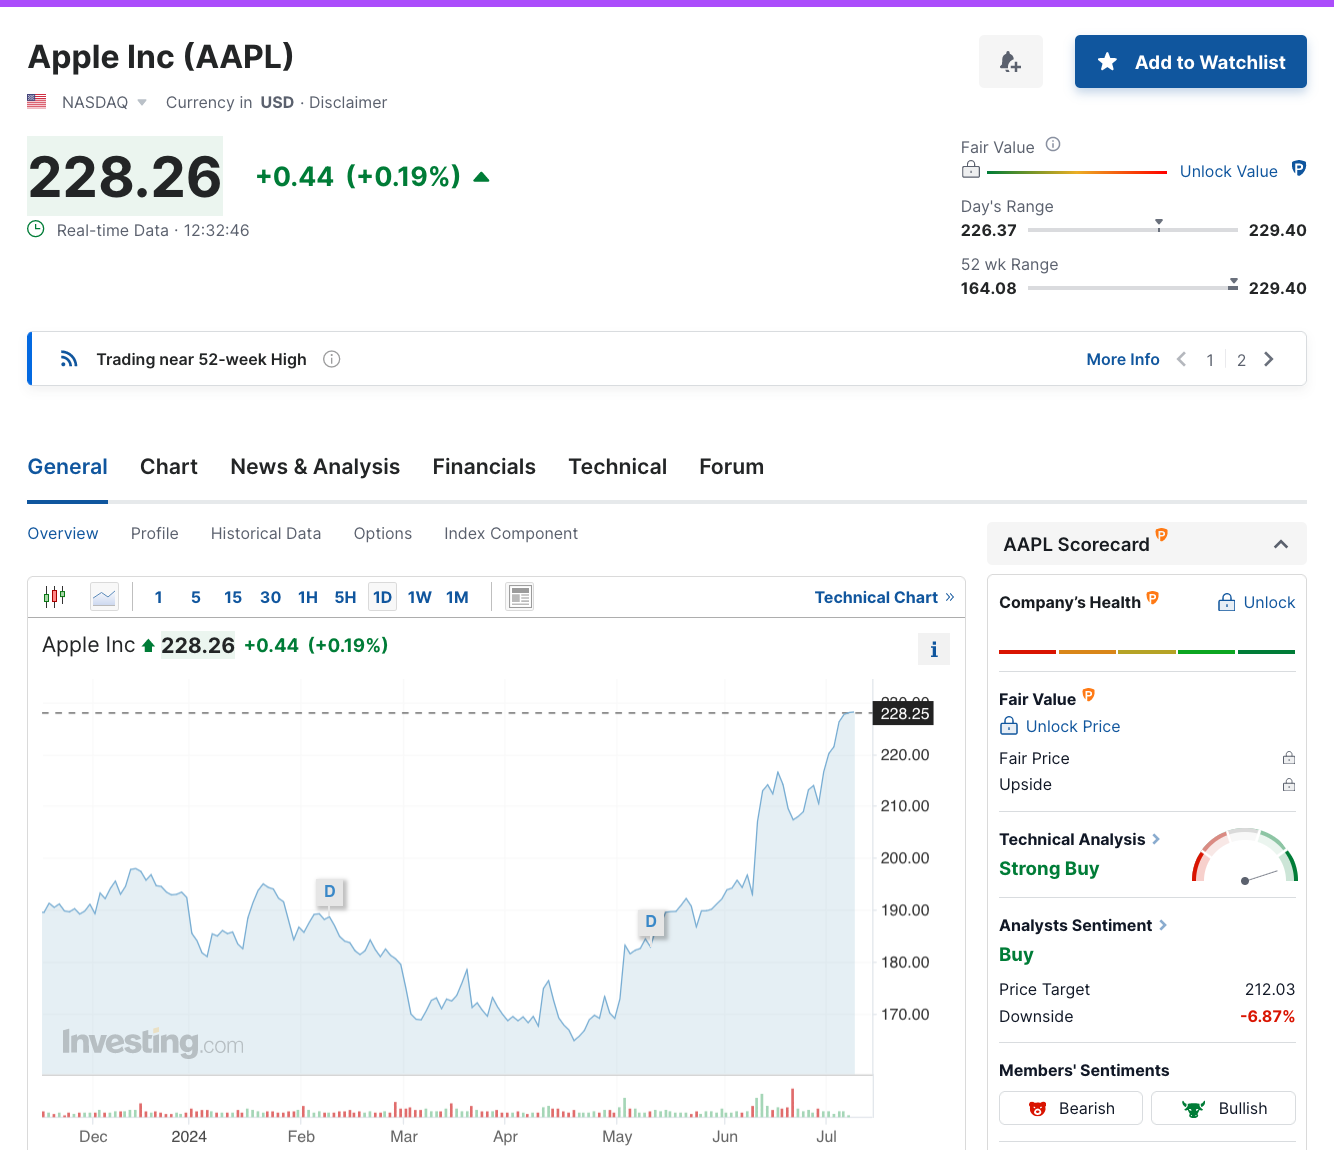
Task: Select the 5H chart interval
Action: (345, 597)
